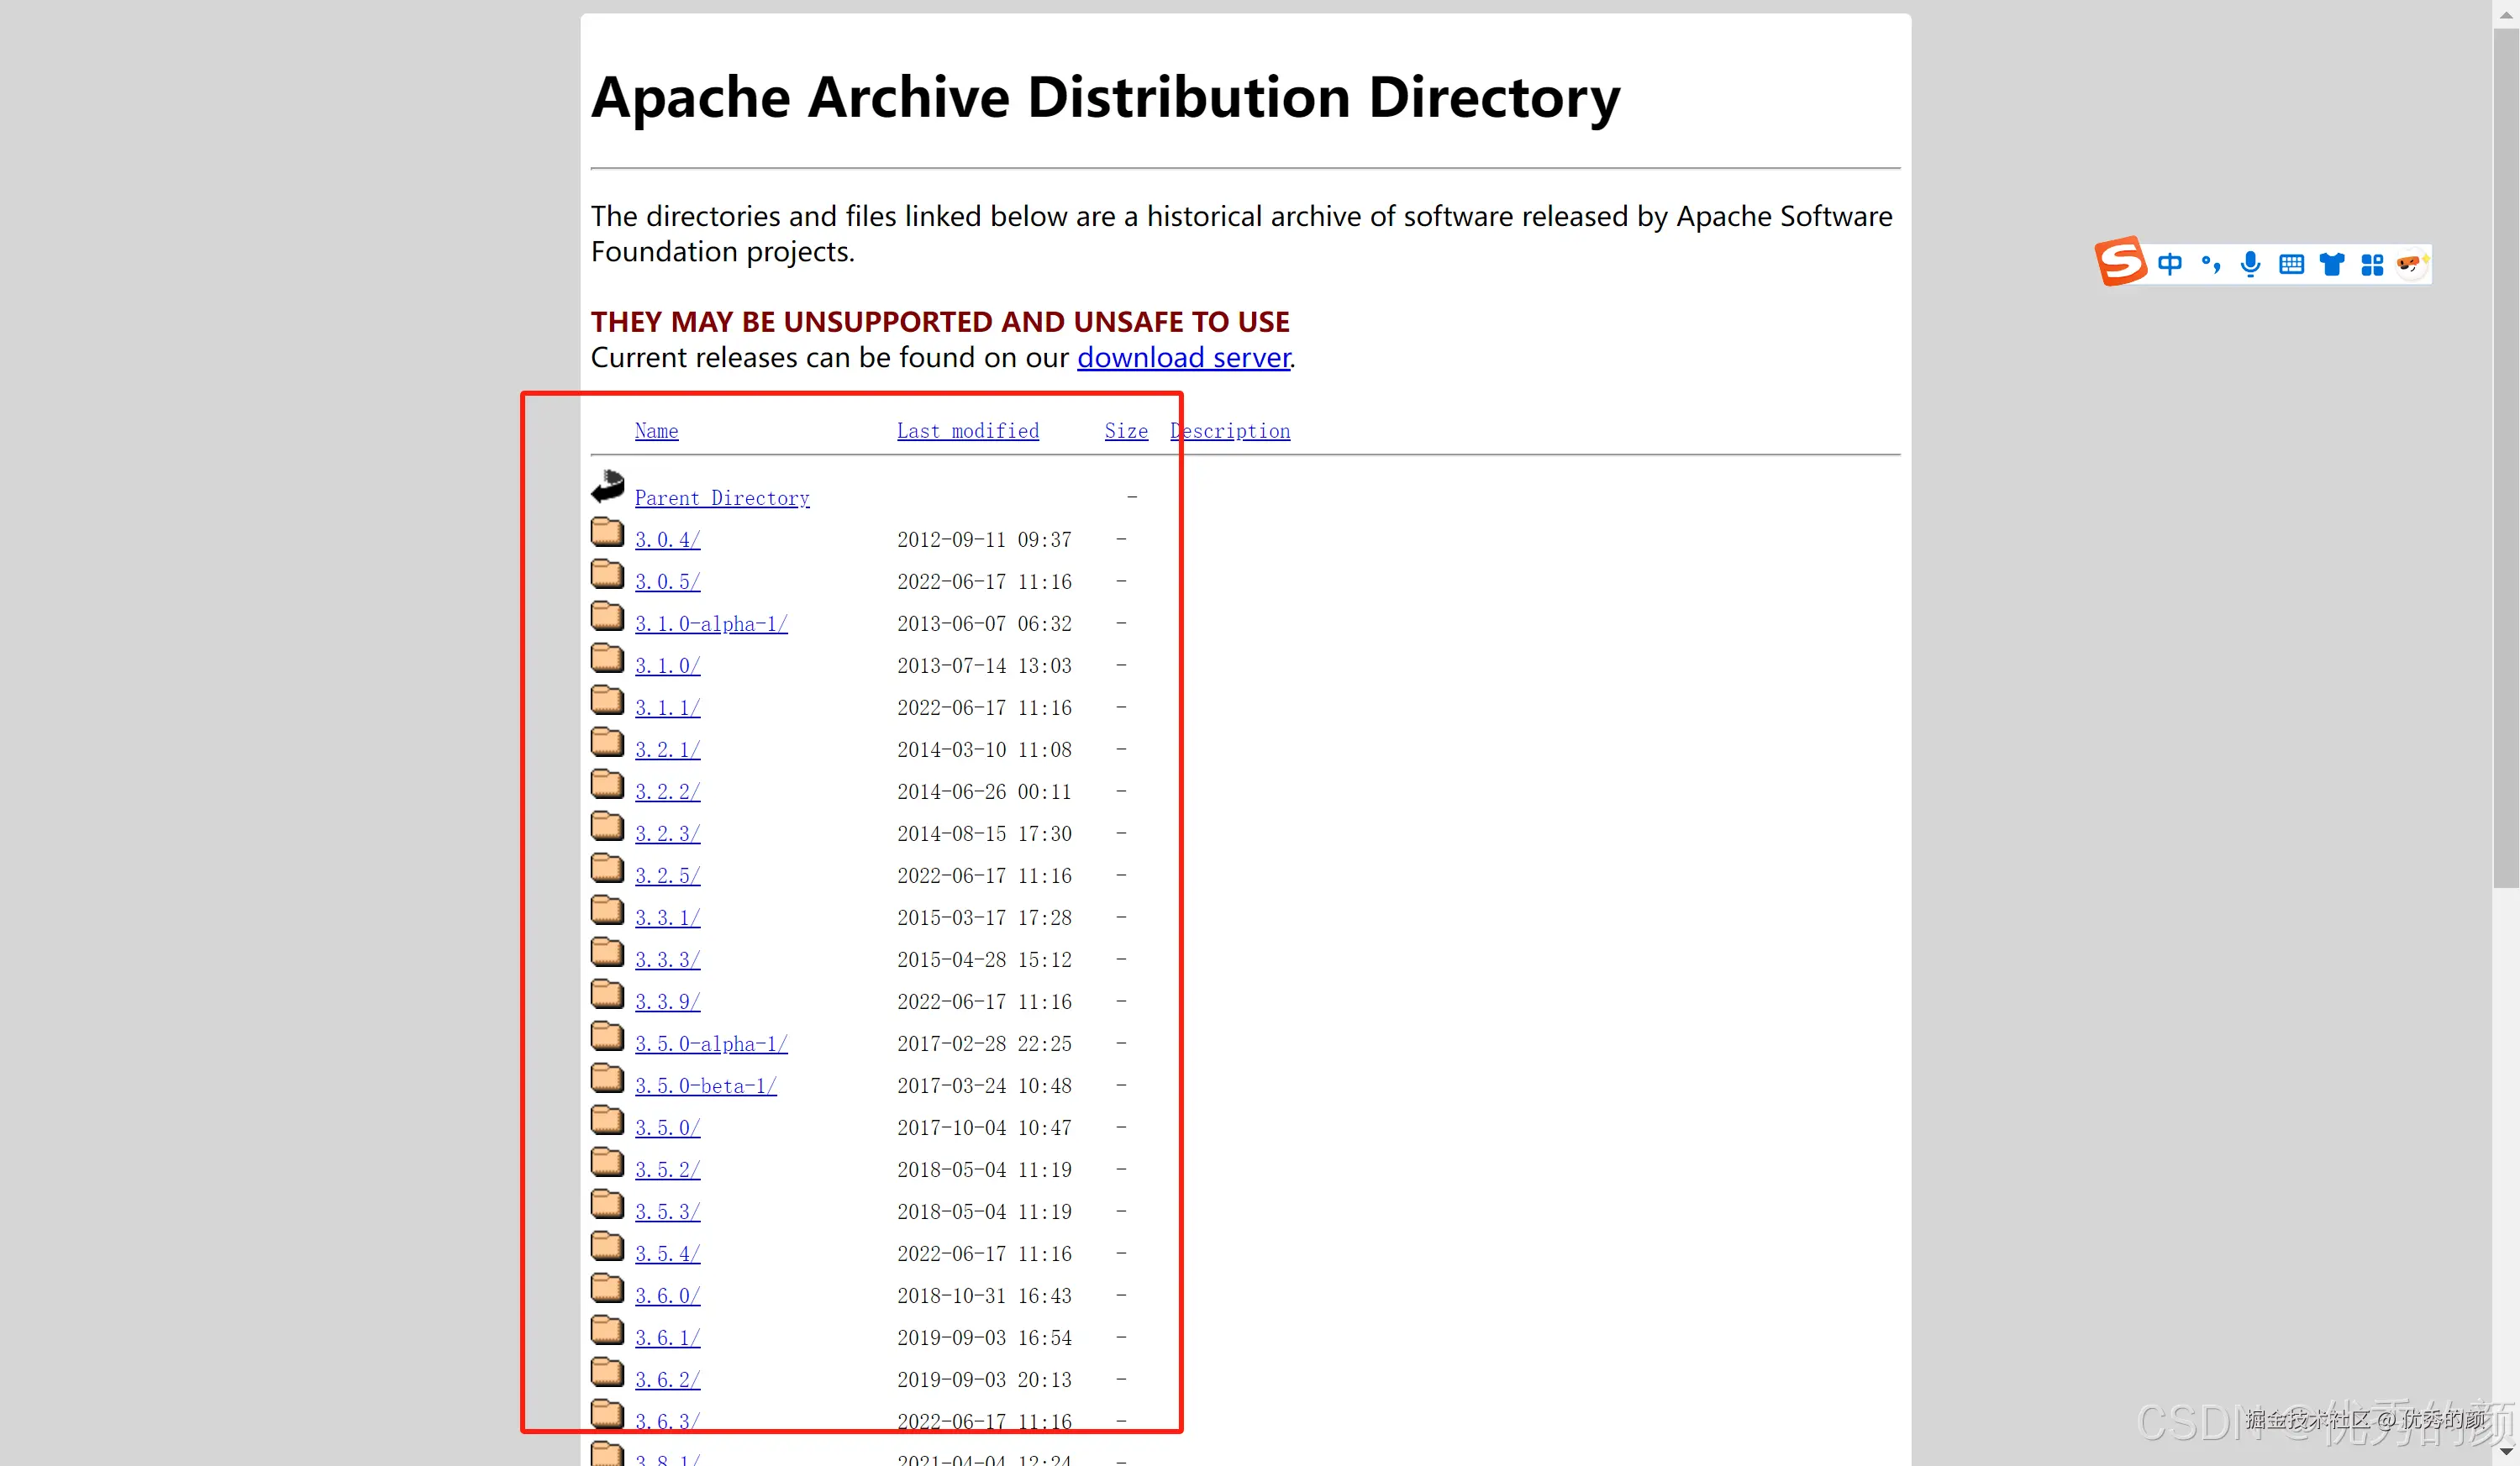
Task: Click the Sogou input method S logo
Action: click(2120, 262)
